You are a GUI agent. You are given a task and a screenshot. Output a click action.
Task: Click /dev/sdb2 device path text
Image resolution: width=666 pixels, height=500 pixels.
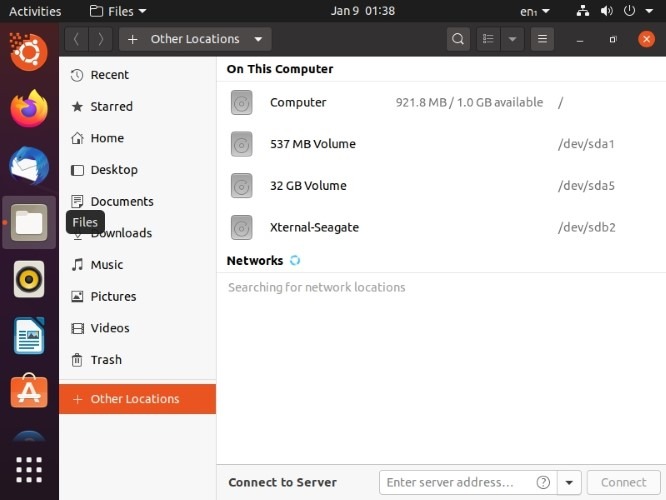point(587,227)
